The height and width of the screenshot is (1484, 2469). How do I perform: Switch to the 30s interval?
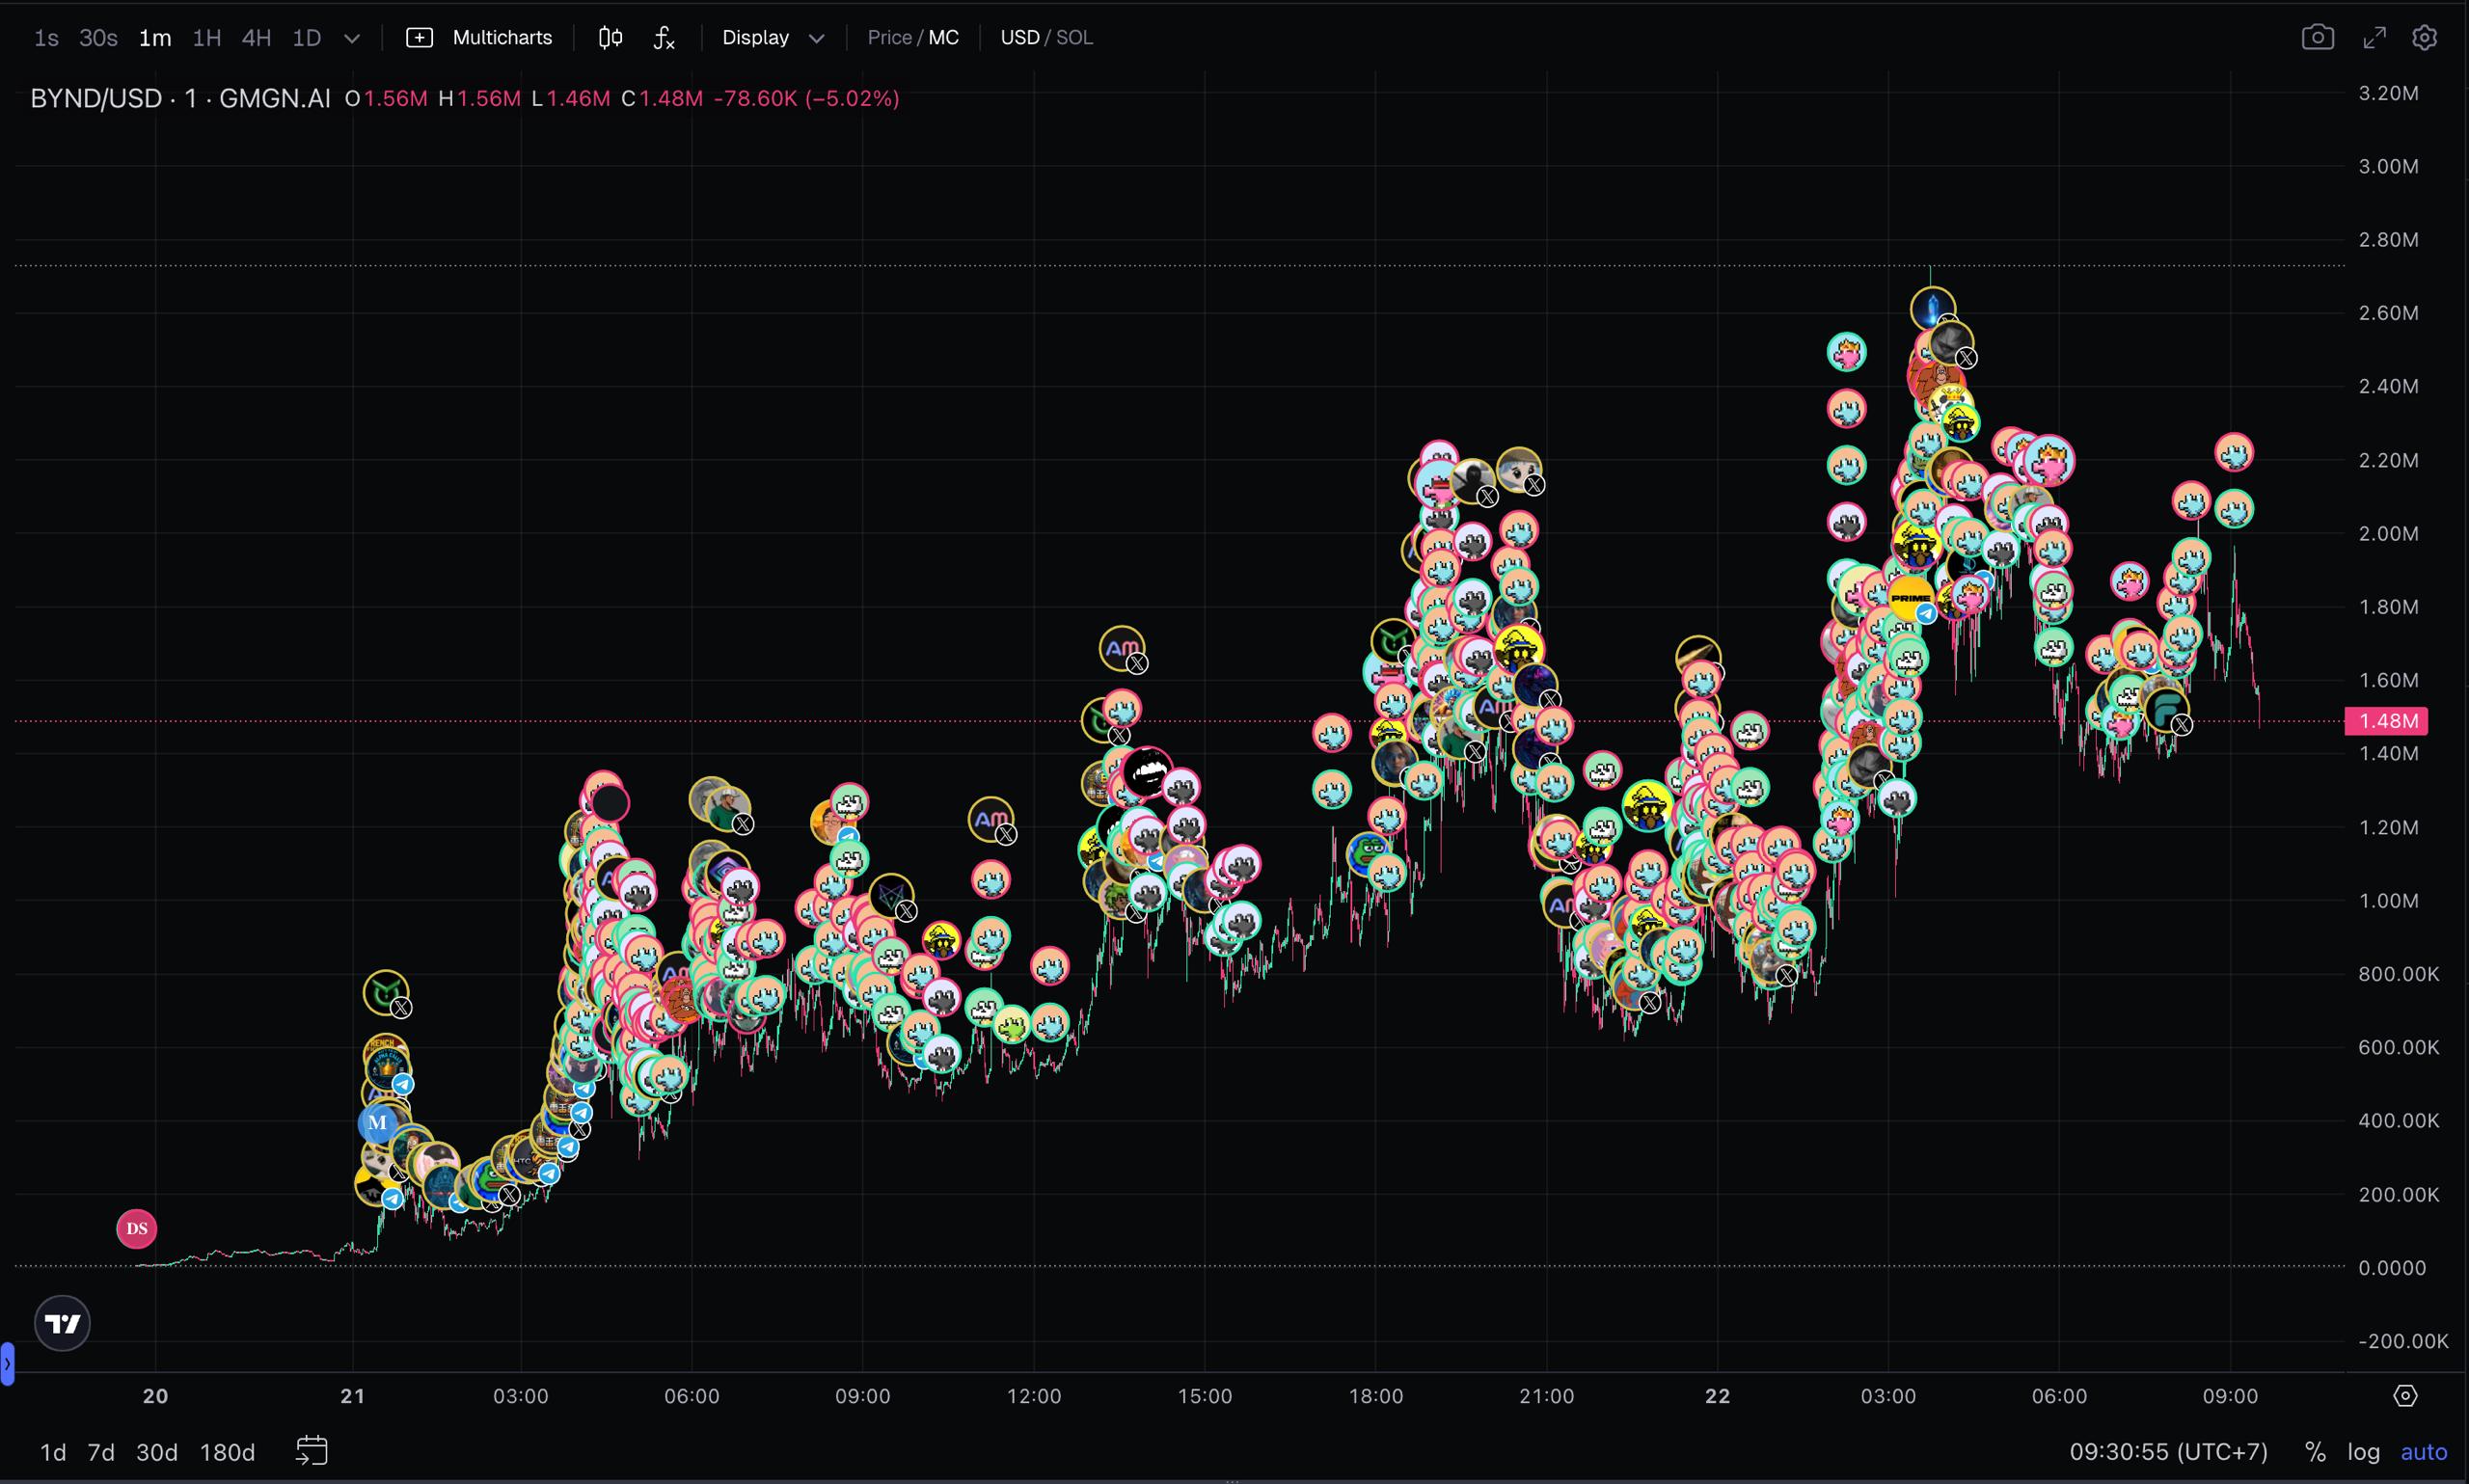pos(98,38)
